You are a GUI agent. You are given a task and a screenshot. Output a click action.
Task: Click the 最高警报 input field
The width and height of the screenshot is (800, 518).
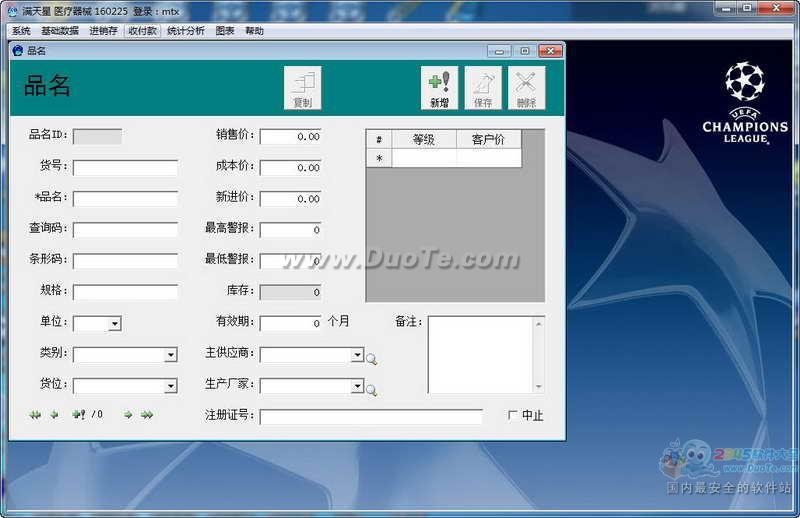(x=291, y=230)
